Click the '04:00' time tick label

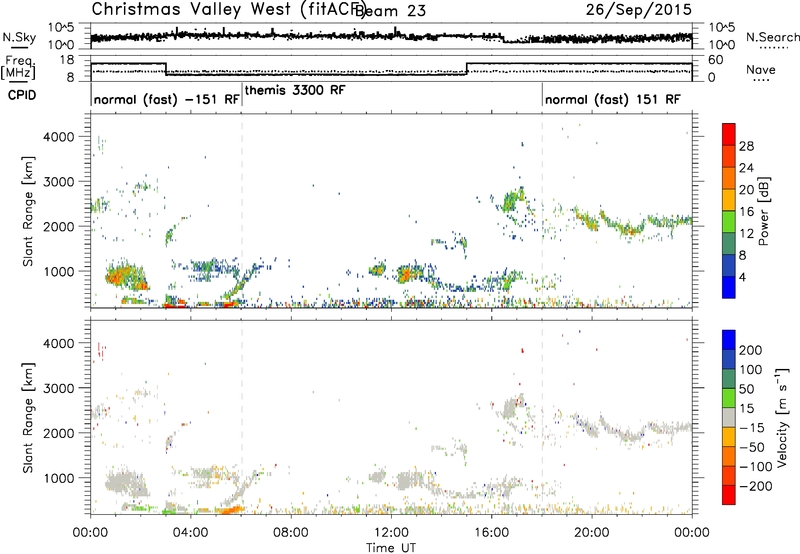coord(190,533)
